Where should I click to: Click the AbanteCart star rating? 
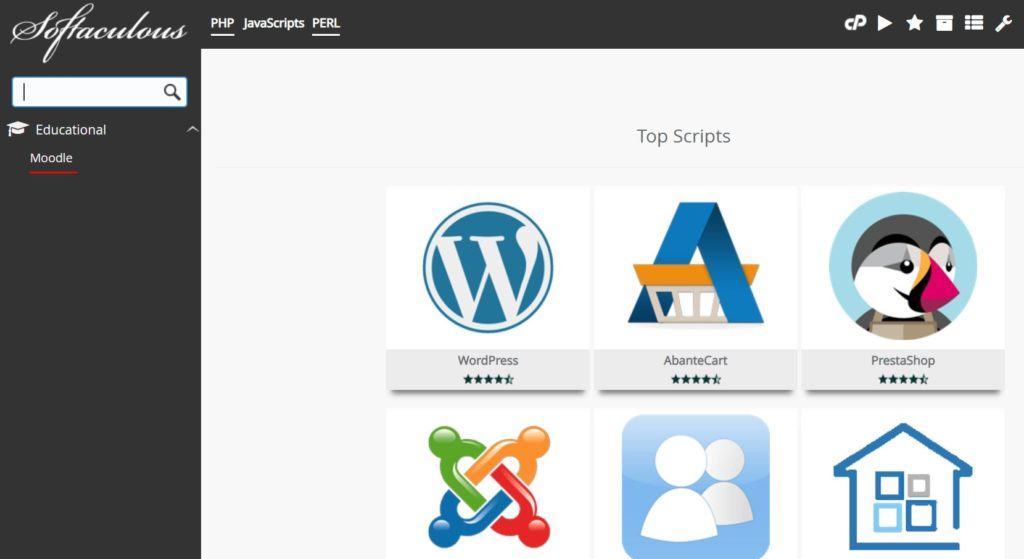[x=696, y=379]
